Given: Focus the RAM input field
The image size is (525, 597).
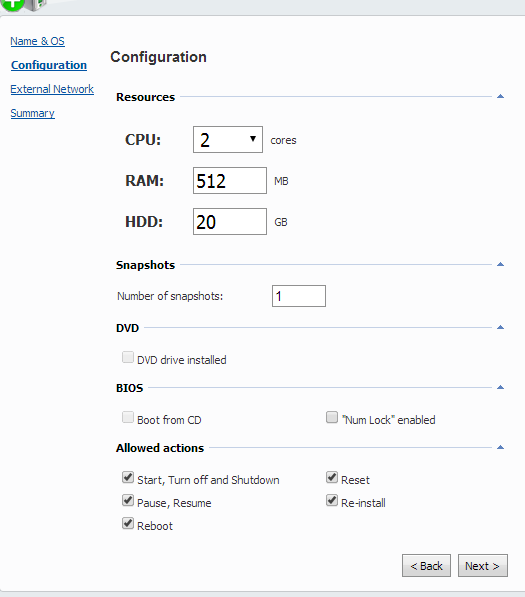Looking at the screenshot, I should [230, 180].
